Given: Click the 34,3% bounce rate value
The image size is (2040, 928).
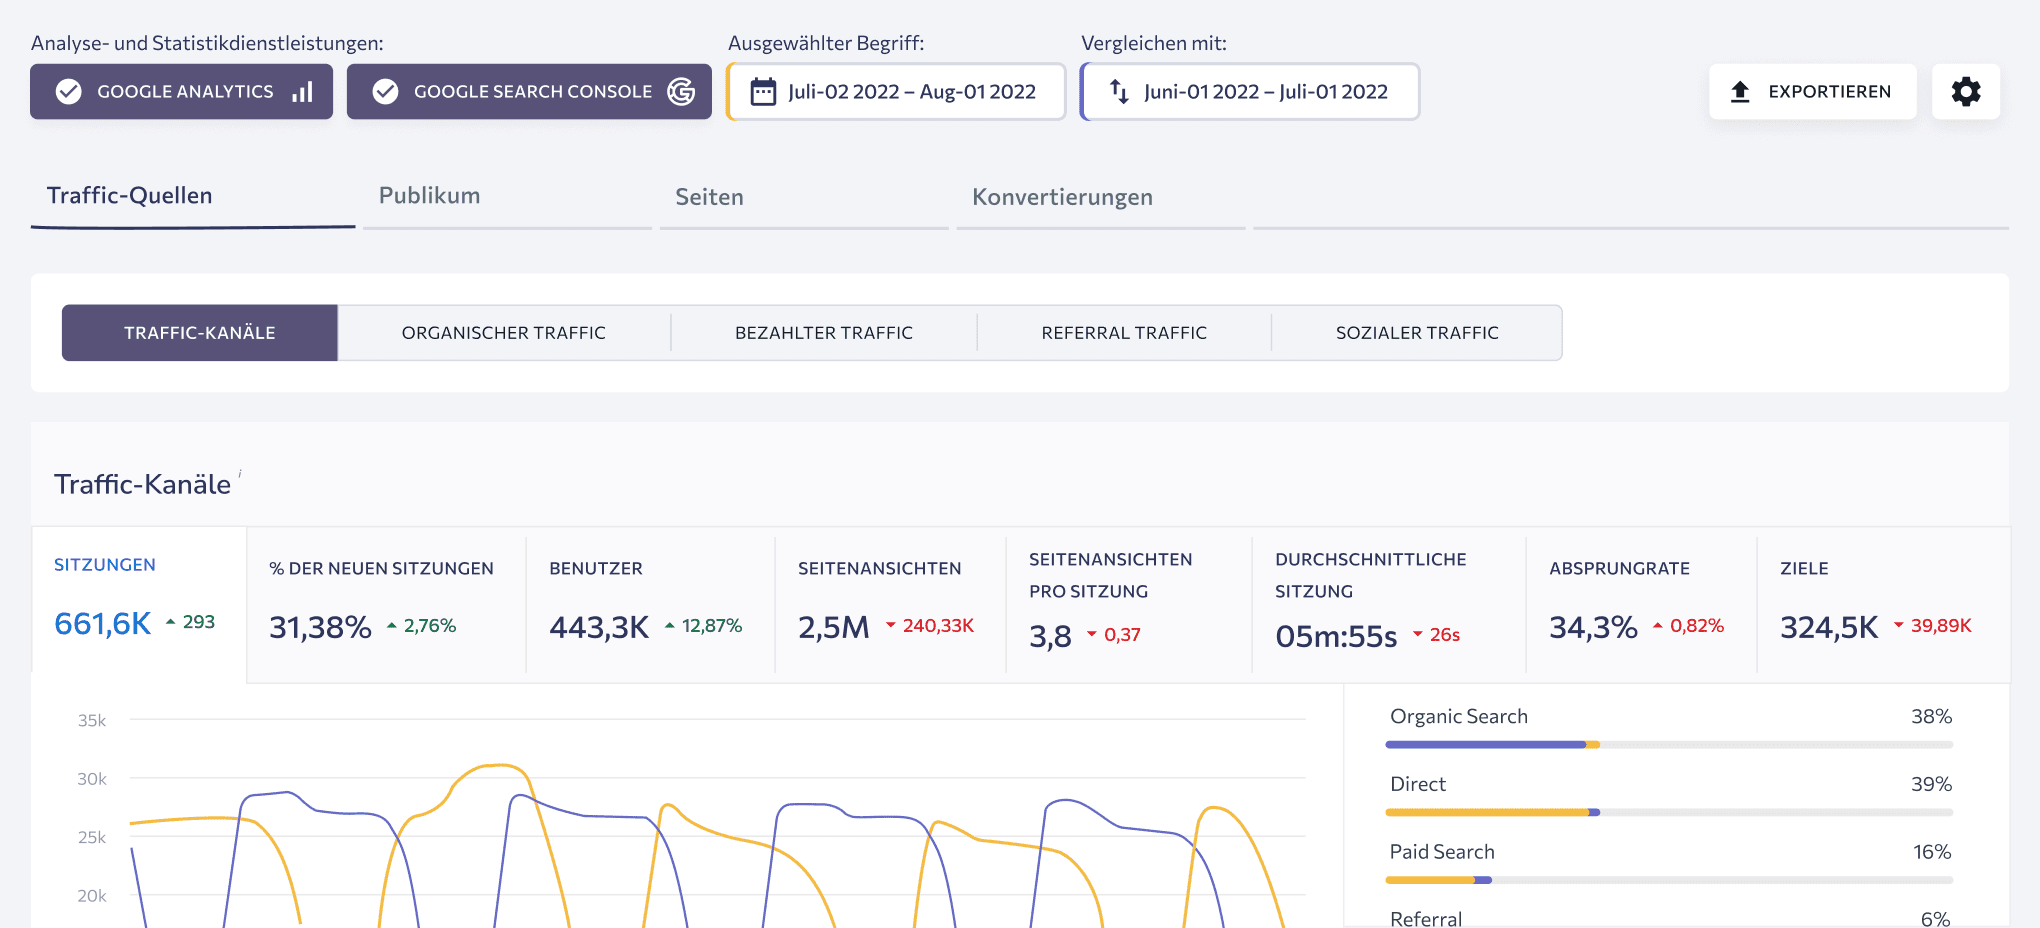Looking at the screenshot, I should coord(1593,628).
